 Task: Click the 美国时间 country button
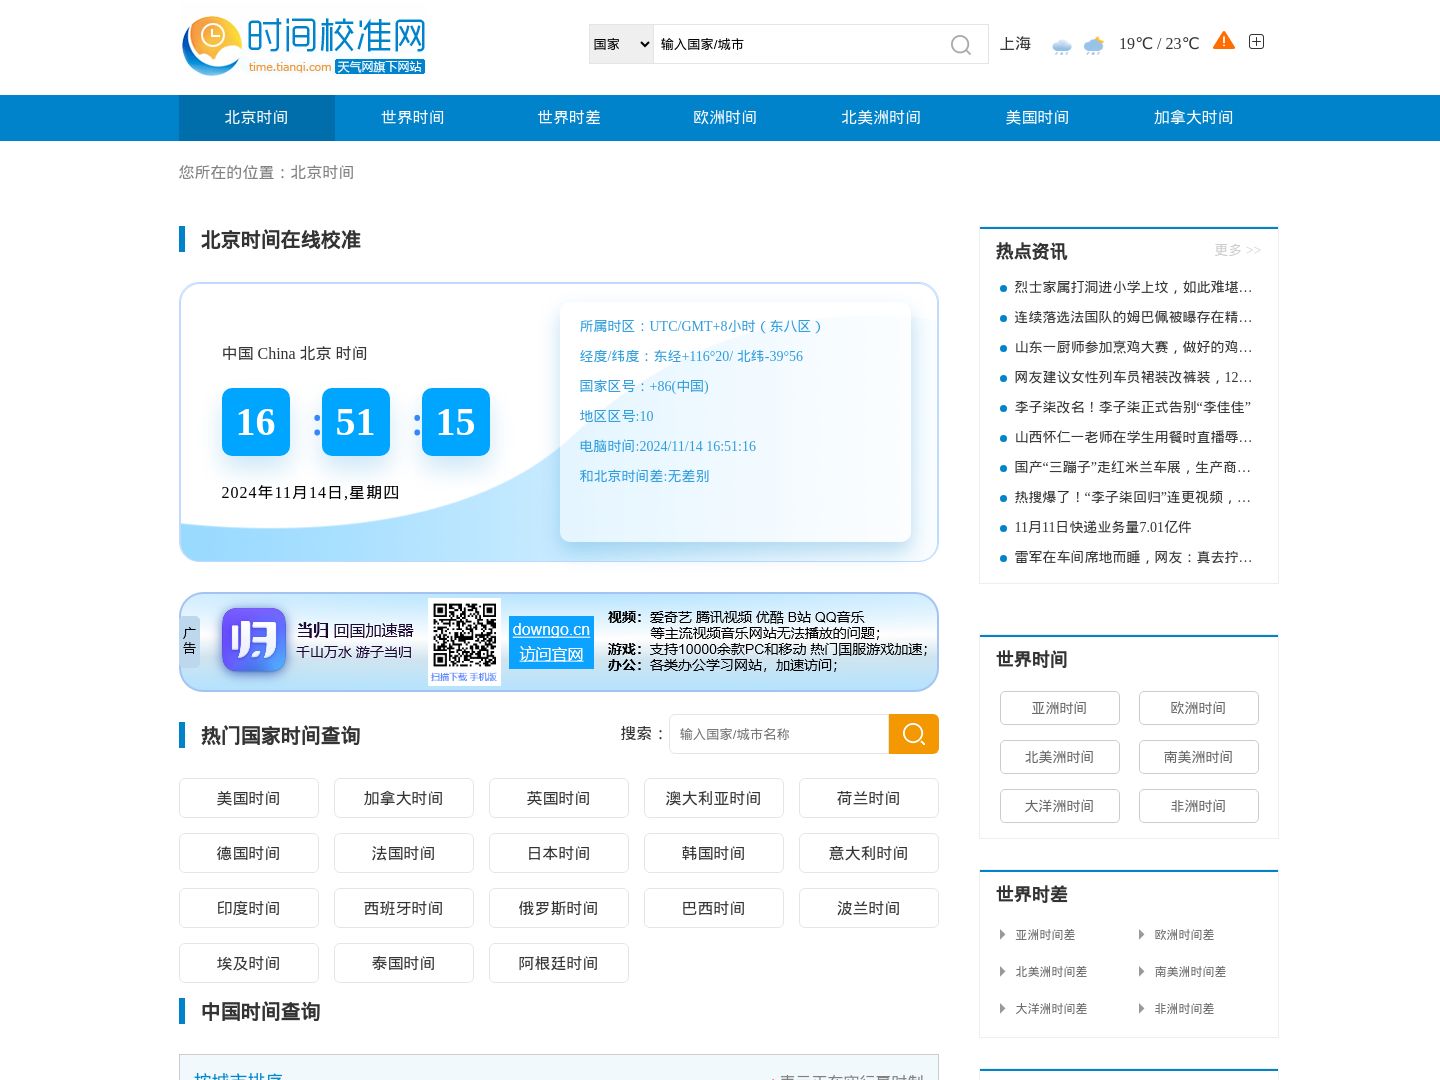[x=249, y=798]
